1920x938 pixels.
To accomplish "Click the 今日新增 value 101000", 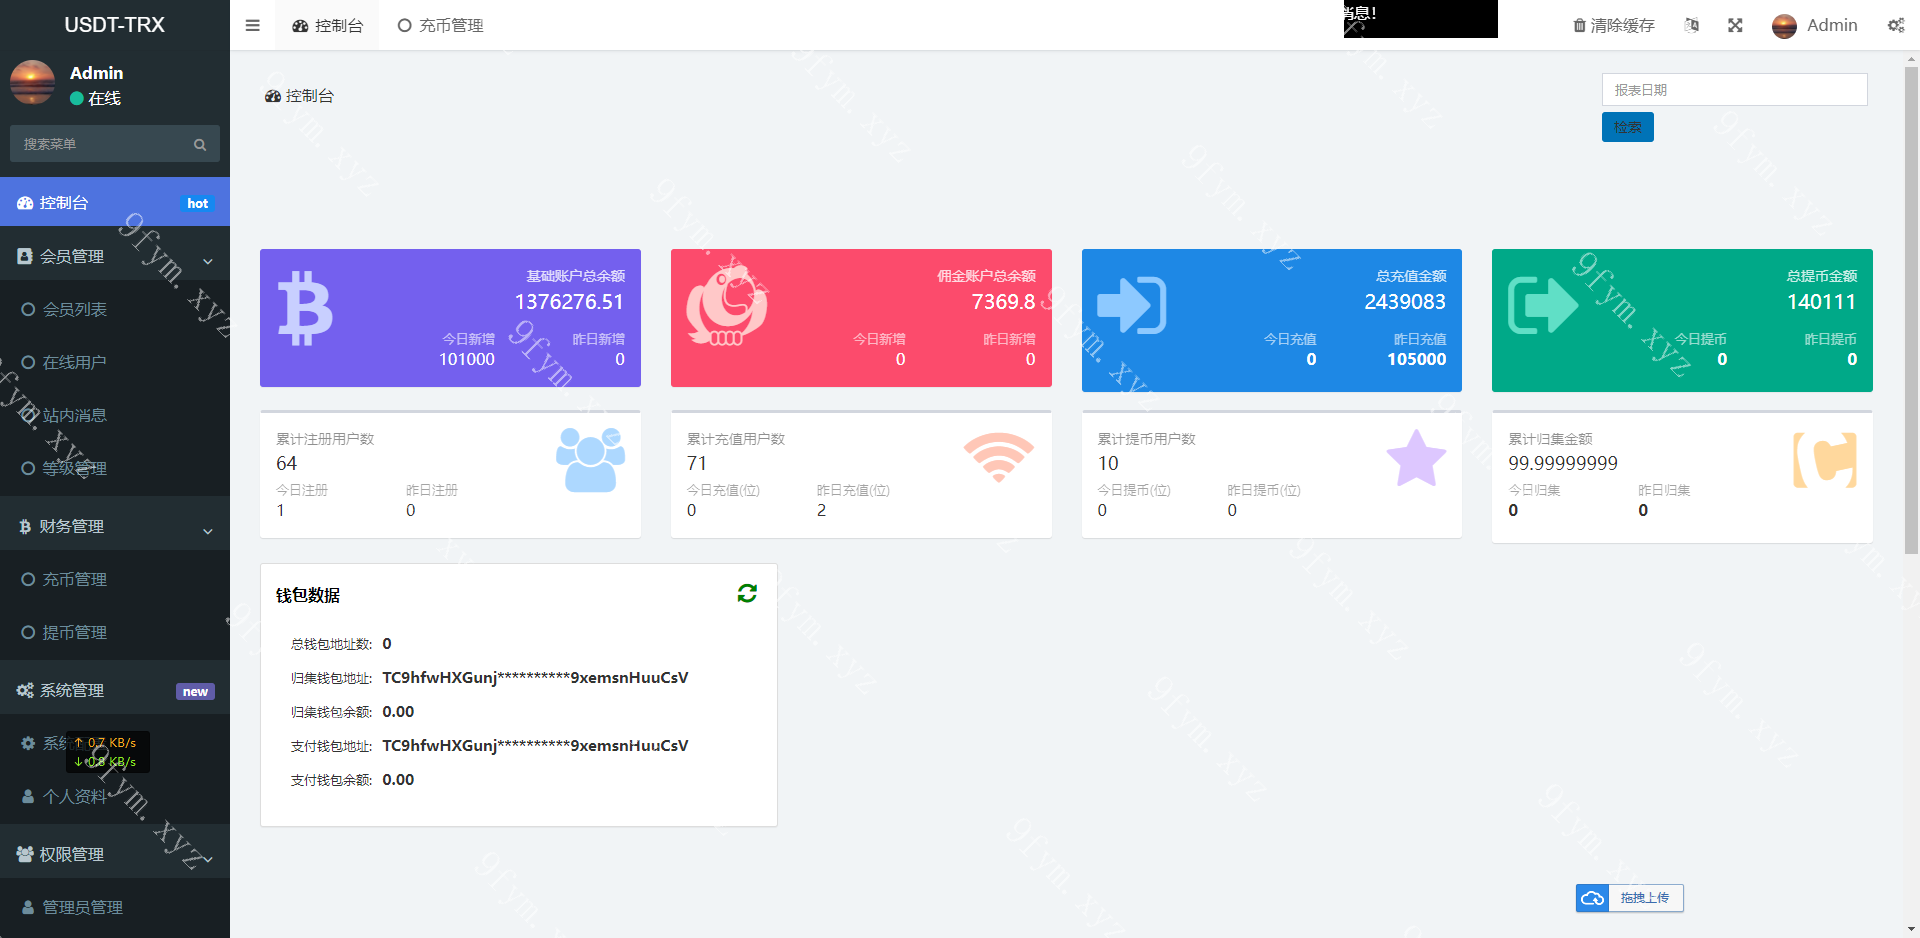I will [467, 359].
